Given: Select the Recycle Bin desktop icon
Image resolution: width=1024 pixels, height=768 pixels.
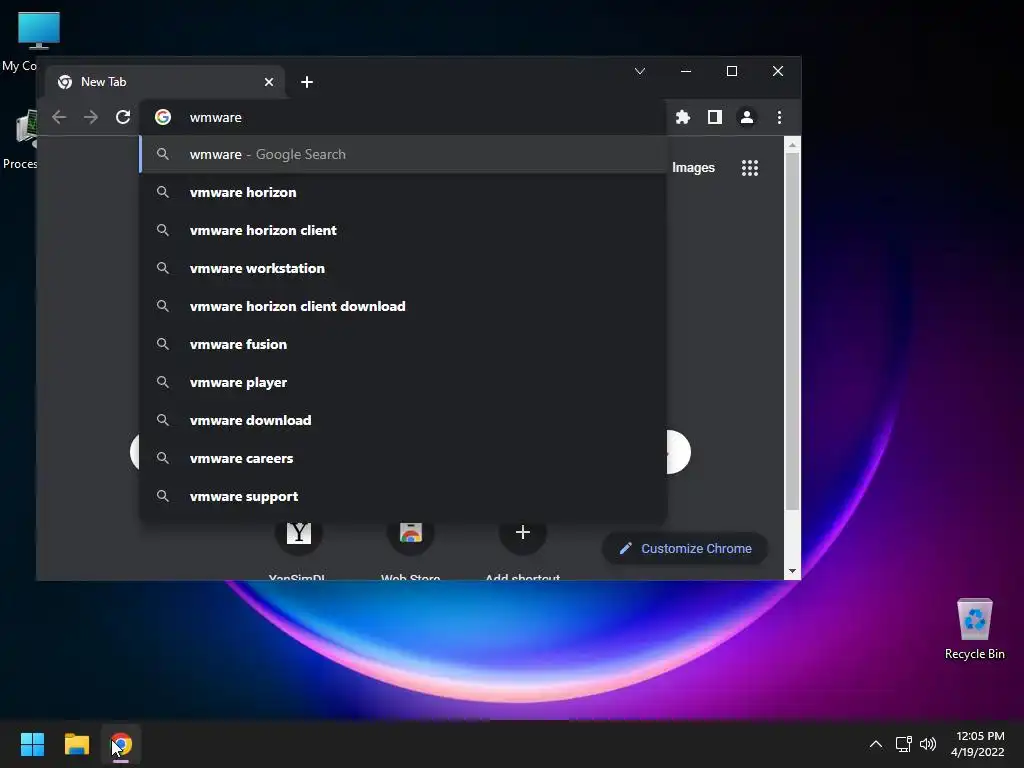Looking at the screenshot, I should coord(974,628).
